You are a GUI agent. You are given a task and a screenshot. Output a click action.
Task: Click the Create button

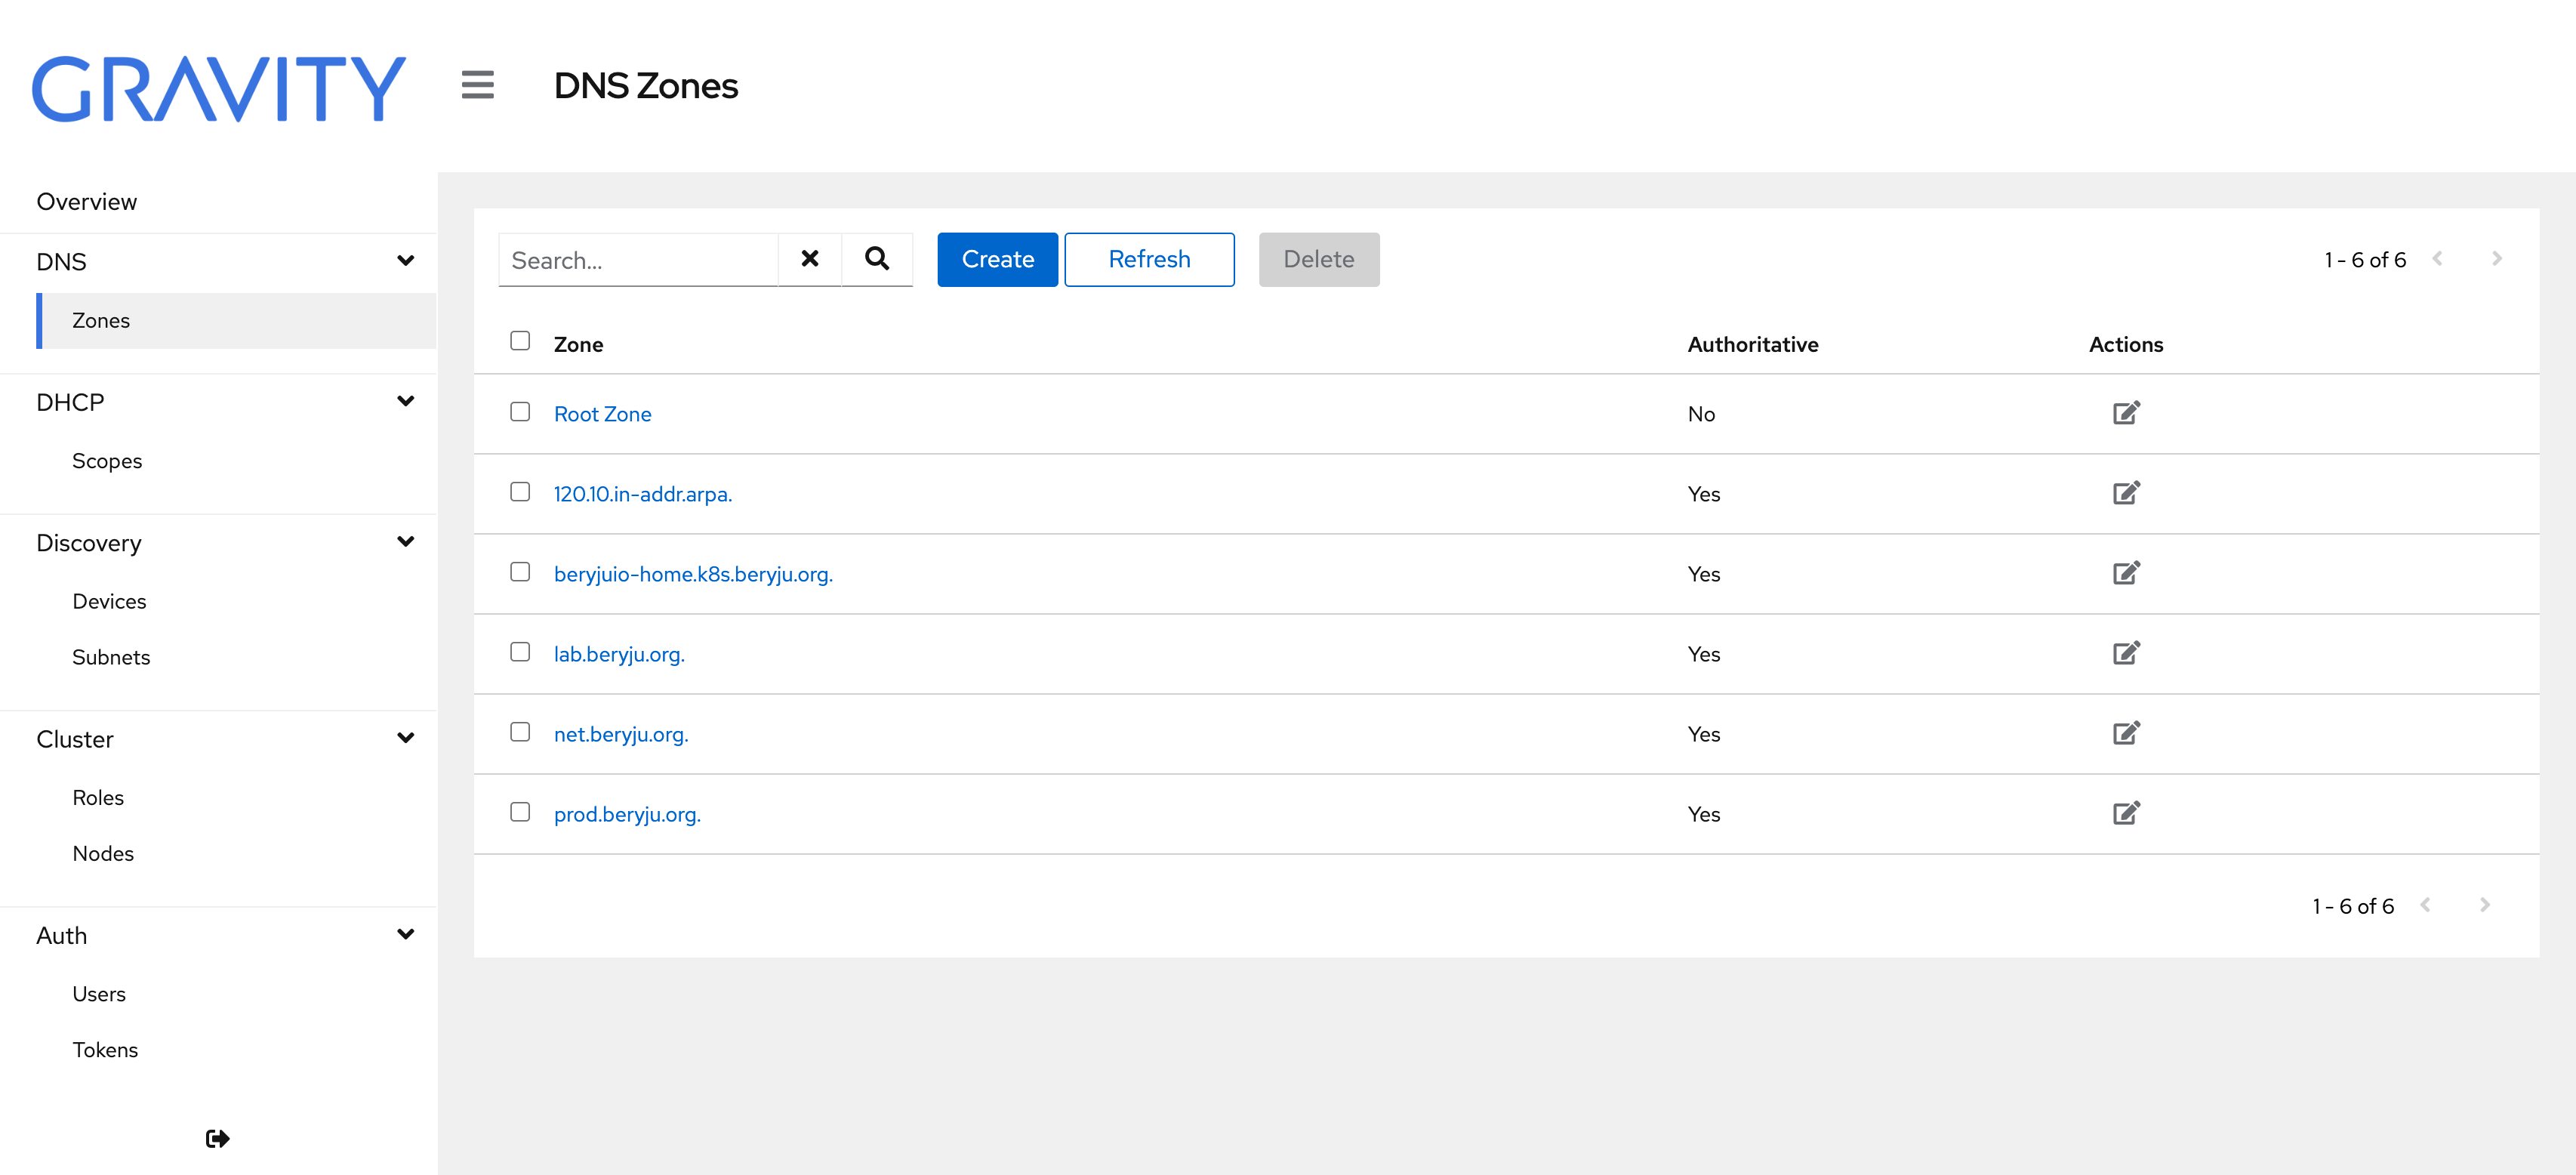click(997, 259)
